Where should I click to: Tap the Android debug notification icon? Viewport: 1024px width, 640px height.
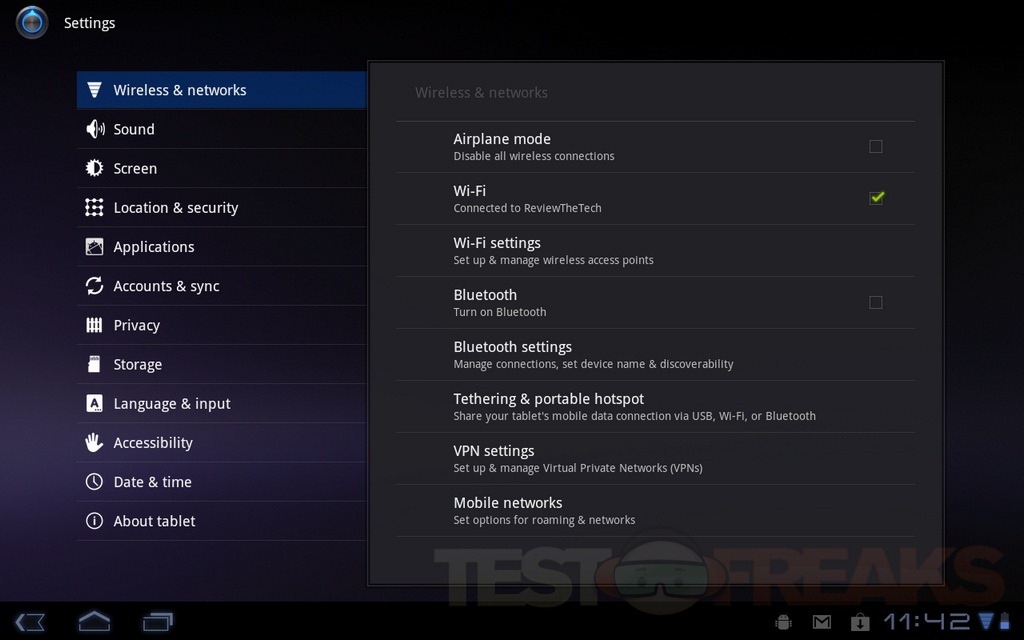click(x=784, y=622)
